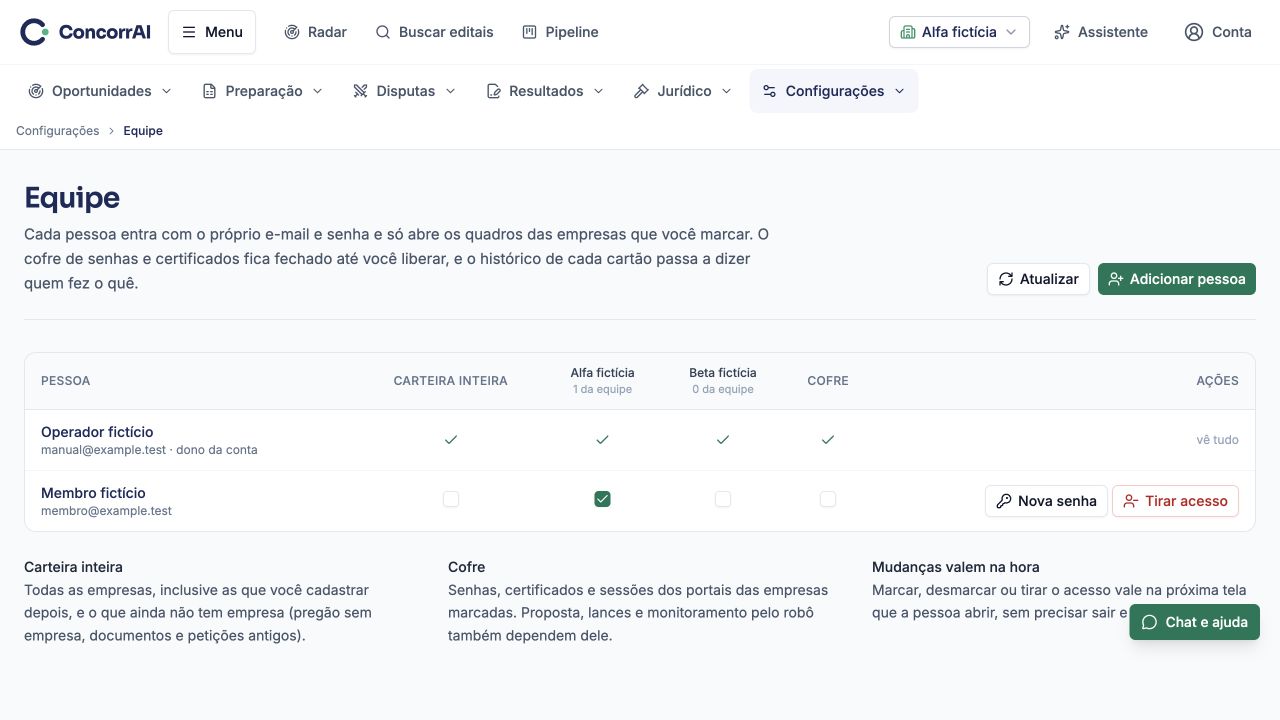Open the Assistente link
This screenshot has height=720, width=1280.
tap(1101, 32)
